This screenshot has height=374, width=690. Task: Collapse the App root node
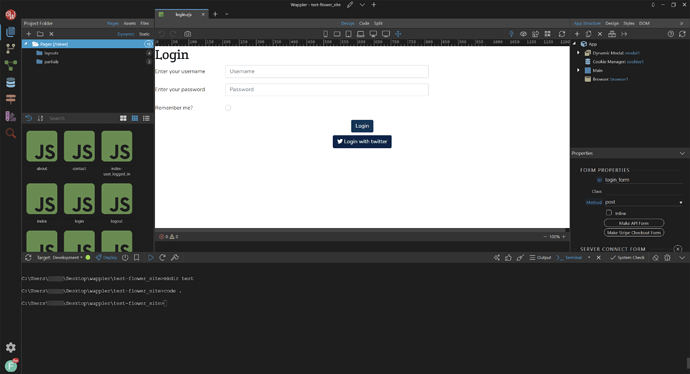coord(574,44)
